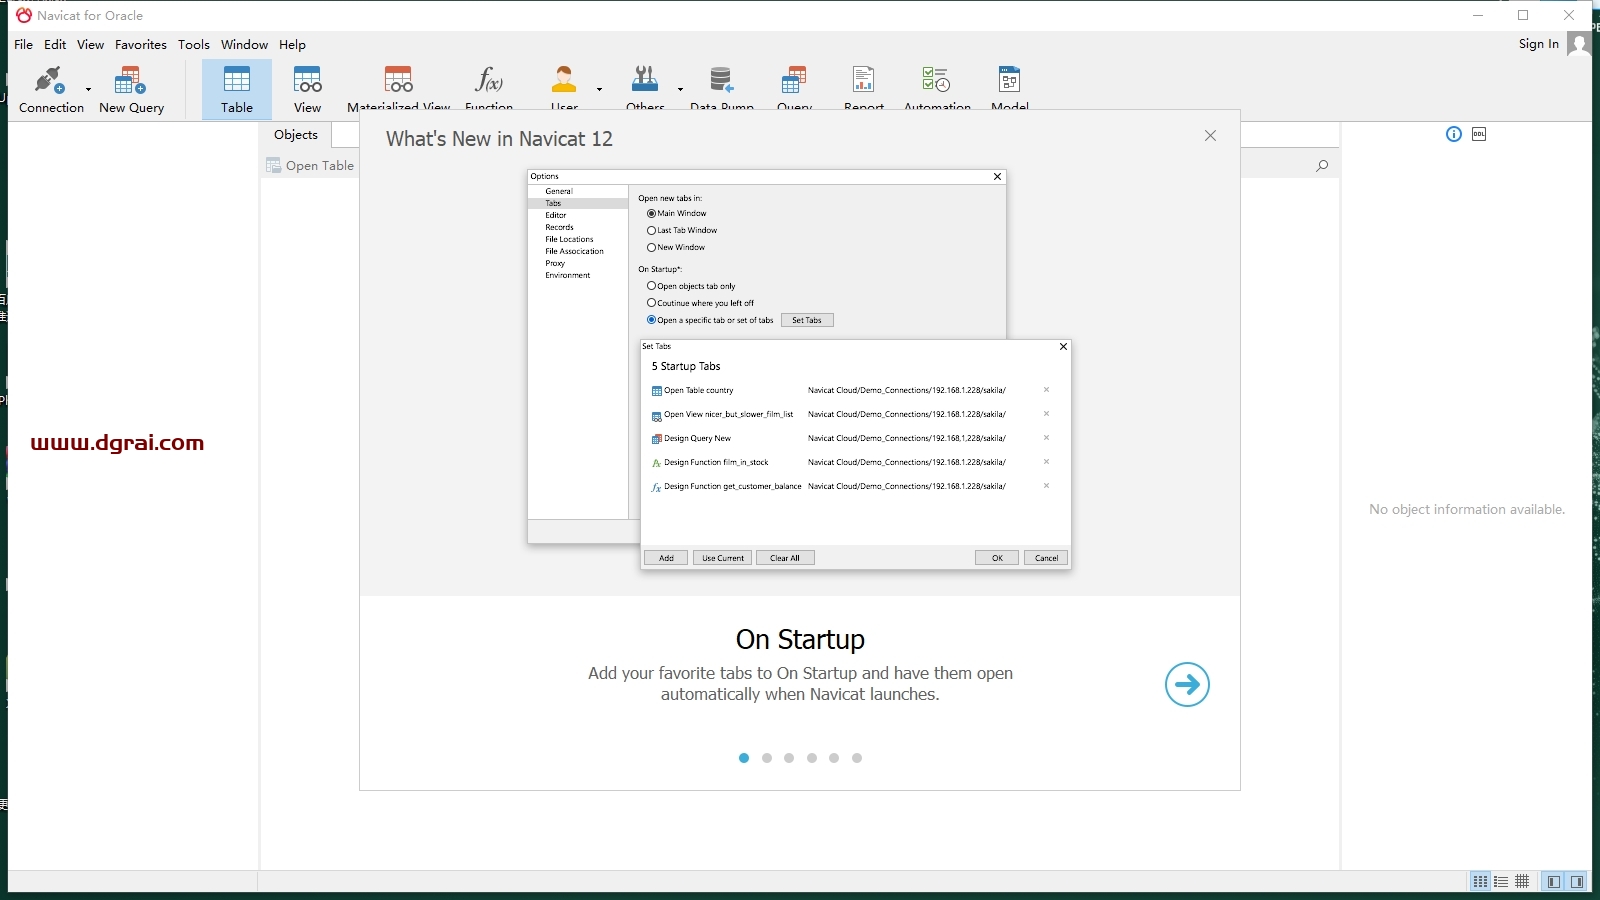Open the View menu
Image resolution: width=1600 pixels, height=900 pixels.
(x=91, y=45)
